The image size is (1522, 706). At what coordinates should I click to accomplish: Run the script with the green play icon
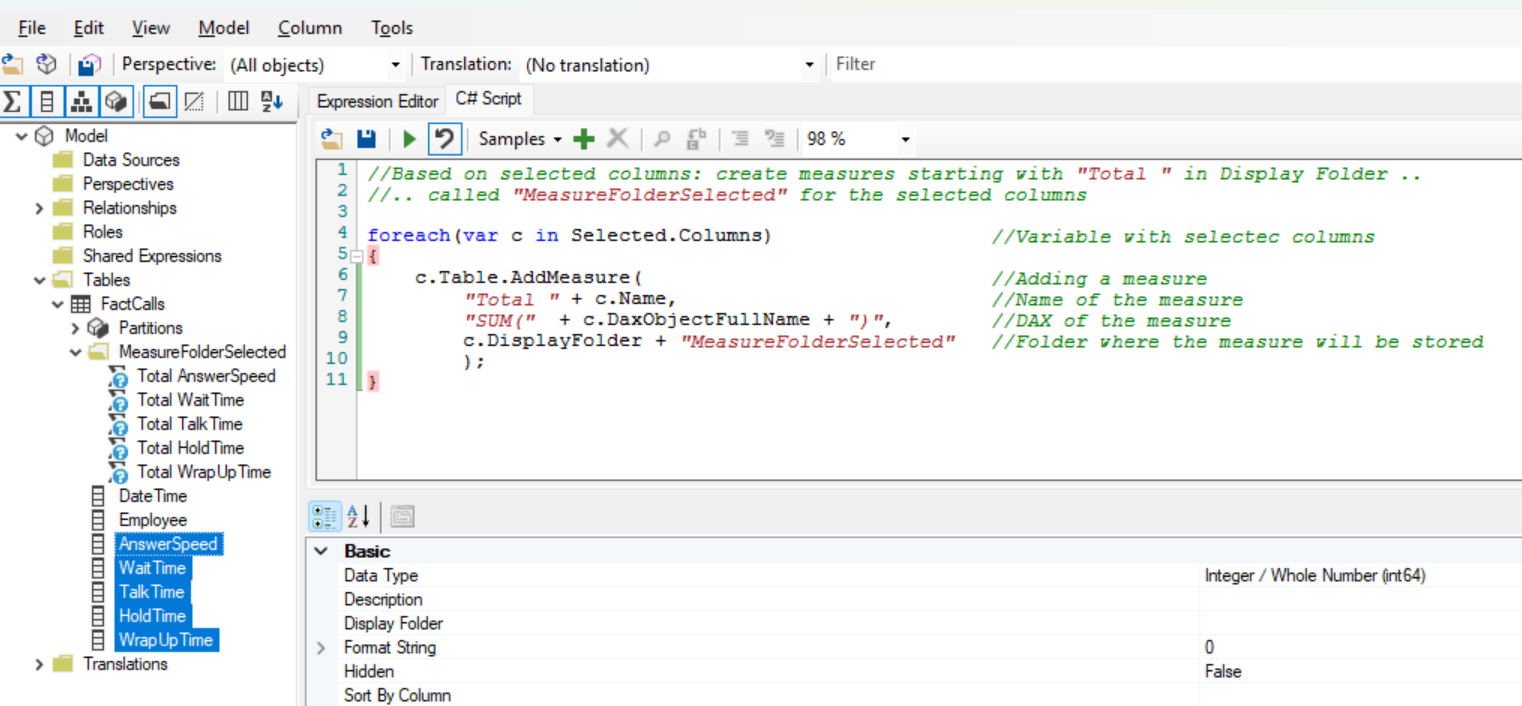click(x=409, y=139)
